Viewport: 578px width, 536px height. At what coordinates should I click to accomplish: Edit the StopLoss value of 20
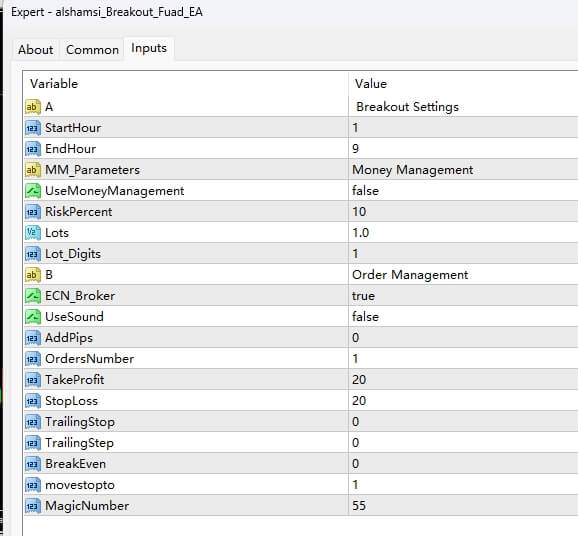click(463, 401)
